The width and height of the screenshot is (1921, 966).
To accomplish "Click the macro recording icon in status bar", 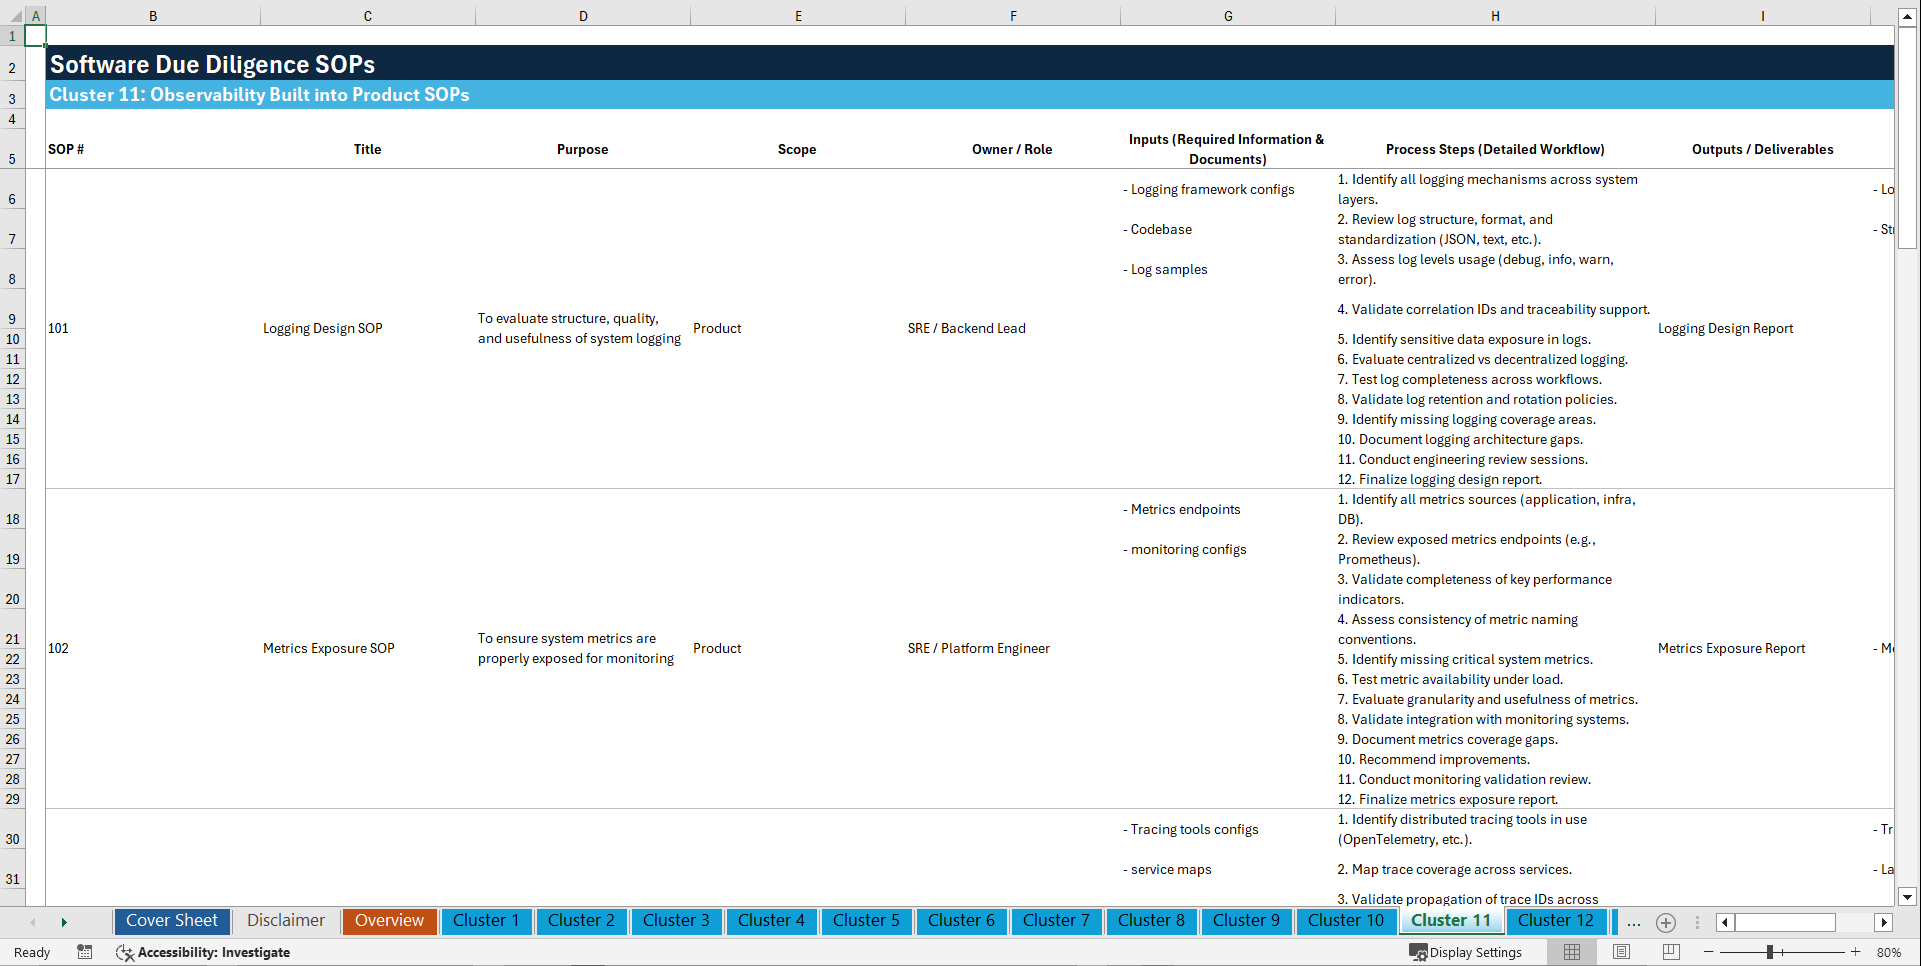I will 85,952.
